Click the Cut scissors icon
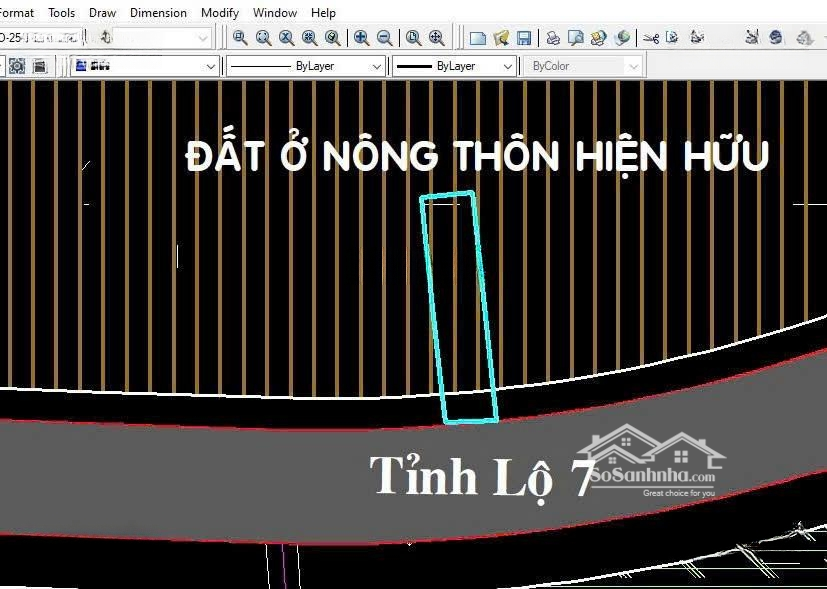 coord(650,38)
